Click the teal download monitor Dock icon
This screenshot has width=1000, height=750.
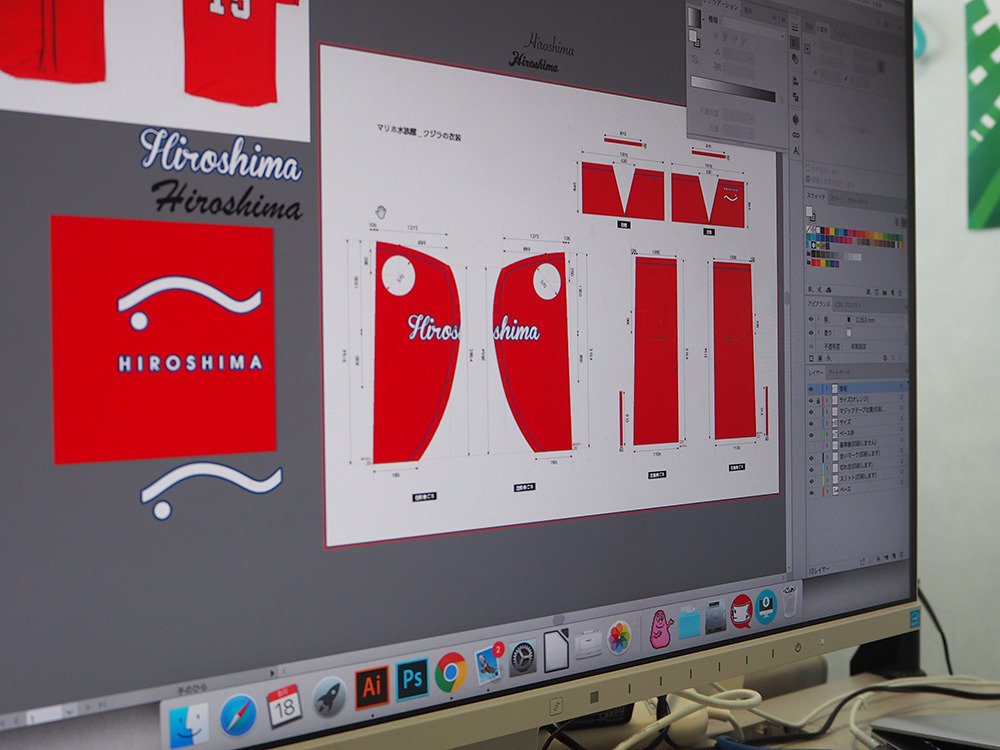coord(765,607)
